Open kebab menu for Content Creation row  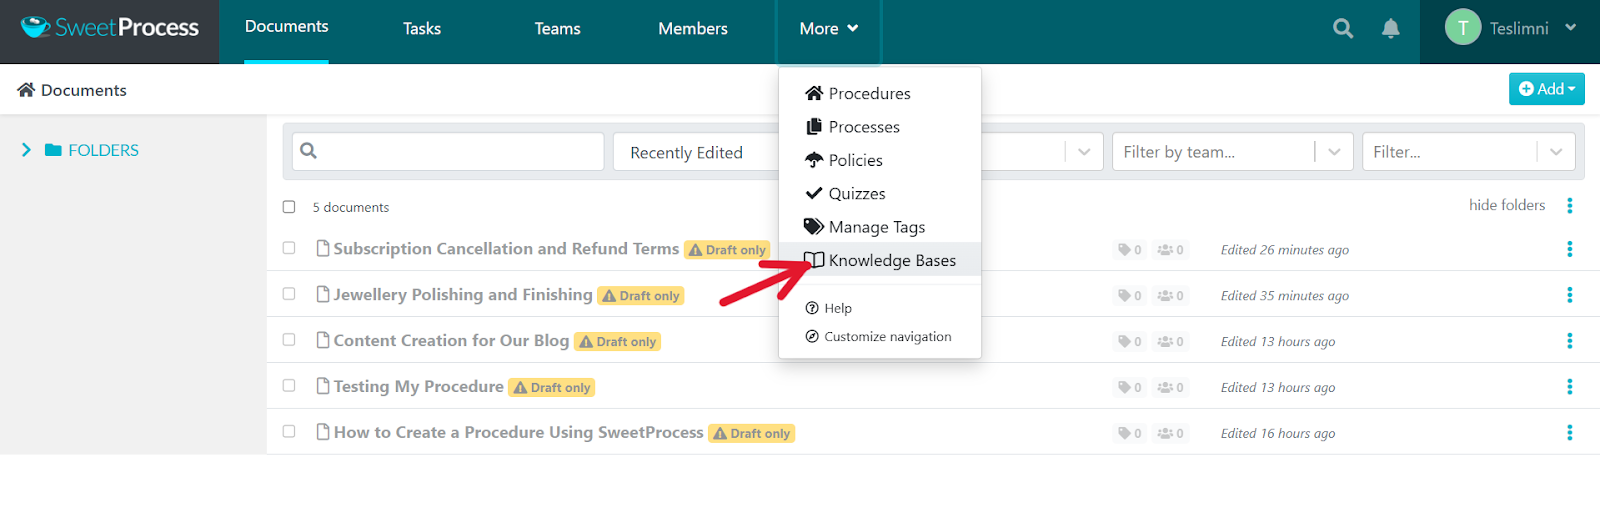[1569, 341]
